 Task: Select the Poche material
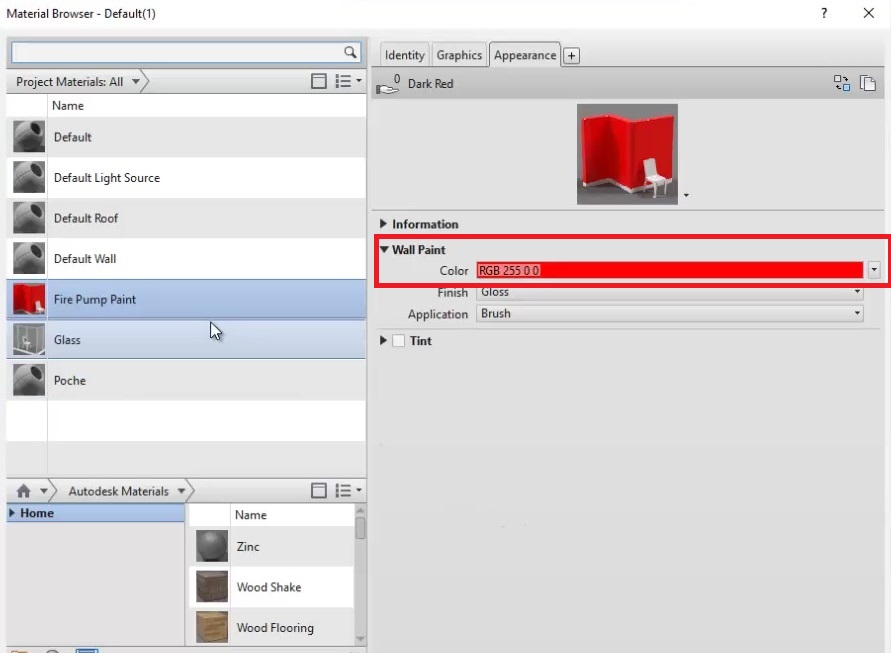point(186,380)
